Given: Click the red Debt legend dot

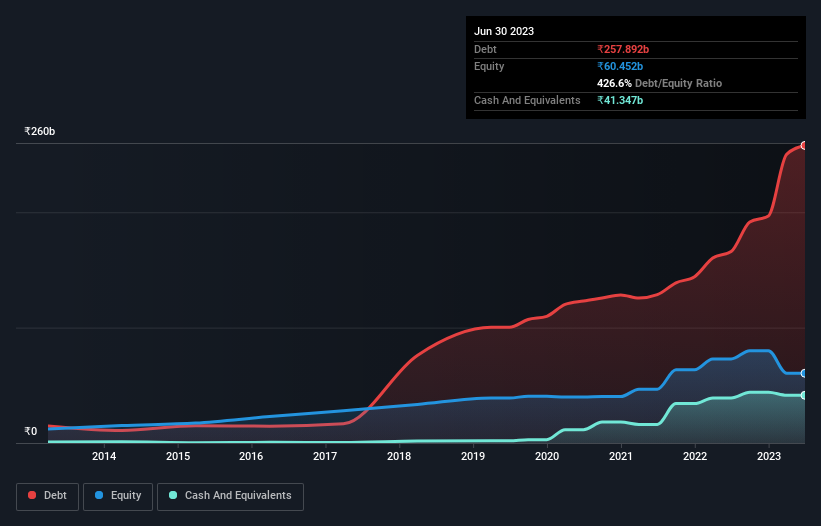Looking at the screenshot, I should click(x=32, y=495).
